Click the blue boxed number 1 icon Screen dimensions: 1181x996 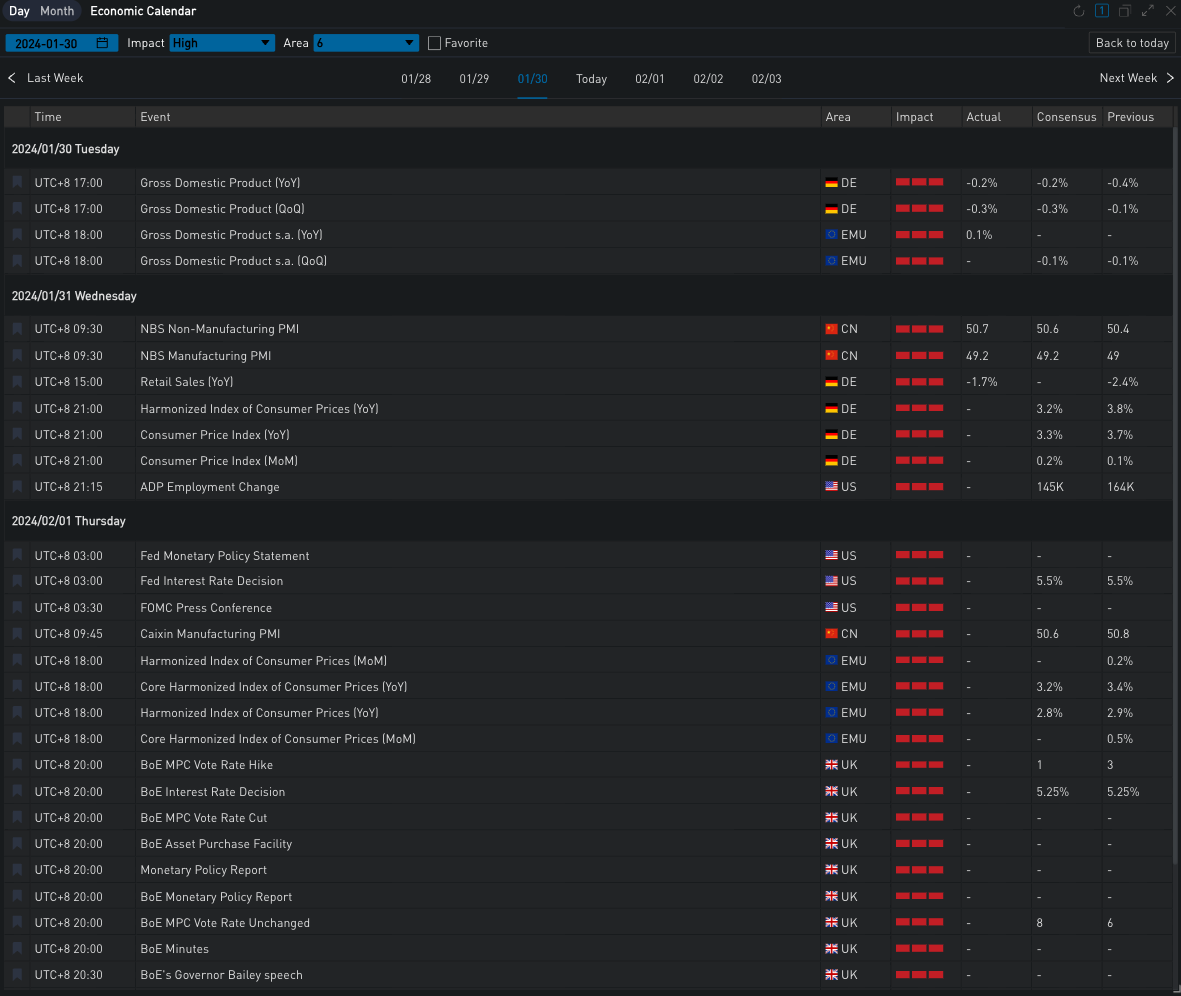pos(1102,12)
